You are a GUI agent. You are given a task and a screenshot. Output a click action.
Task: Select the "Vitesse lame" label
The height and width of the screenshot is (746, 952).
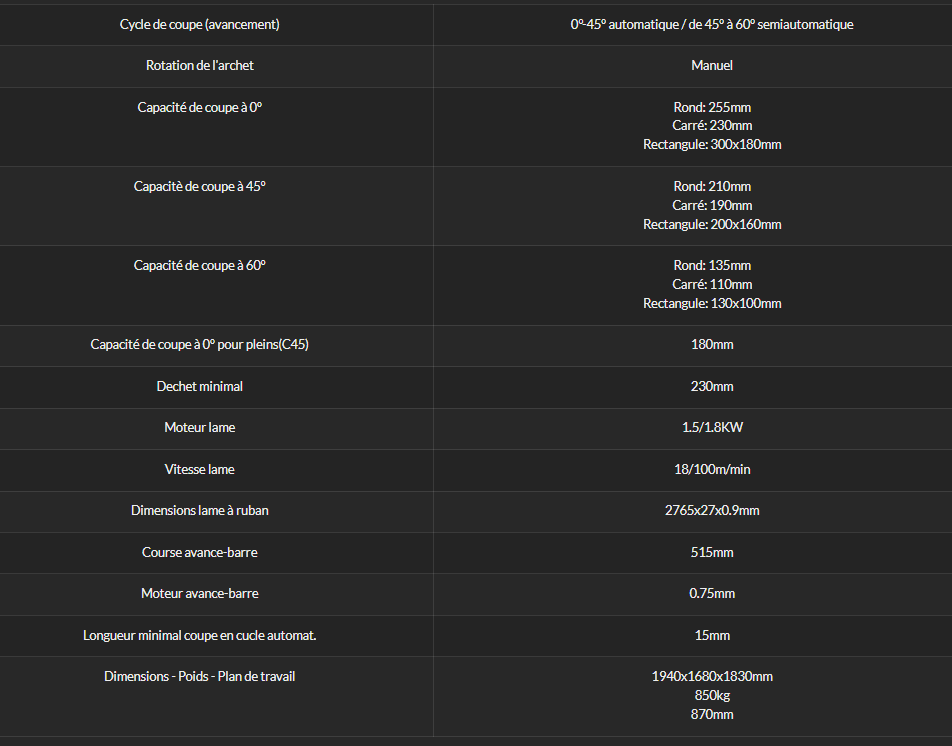click(x=199, y=469)
